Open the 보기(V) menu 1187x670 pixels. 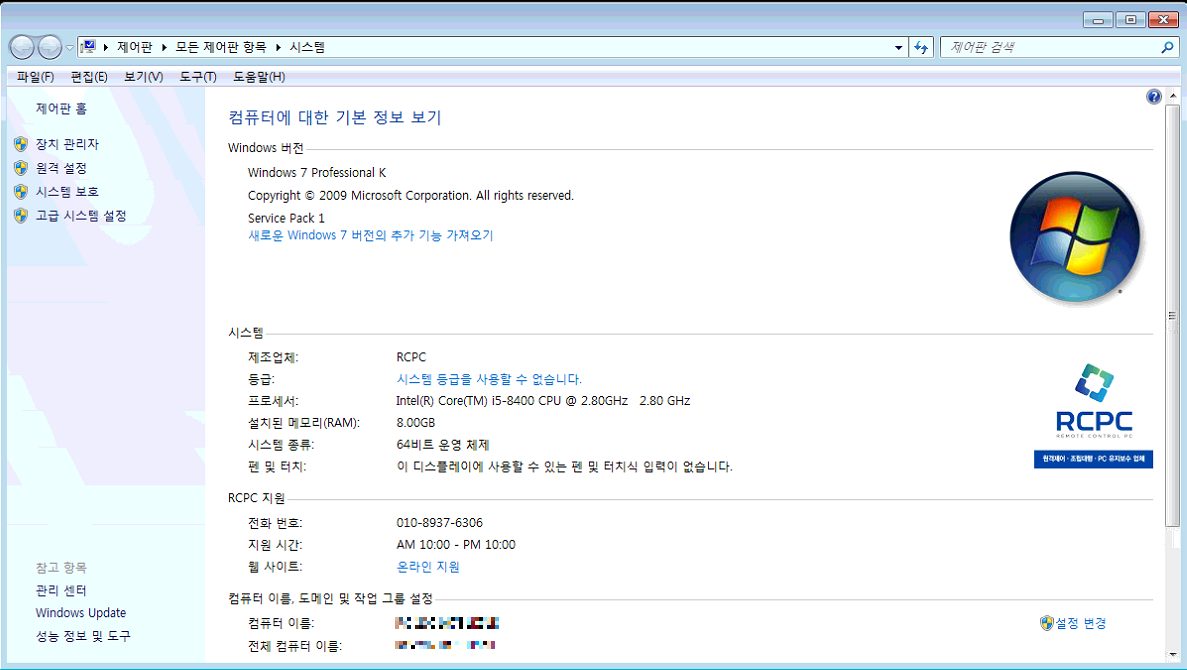tap(143, 76)
